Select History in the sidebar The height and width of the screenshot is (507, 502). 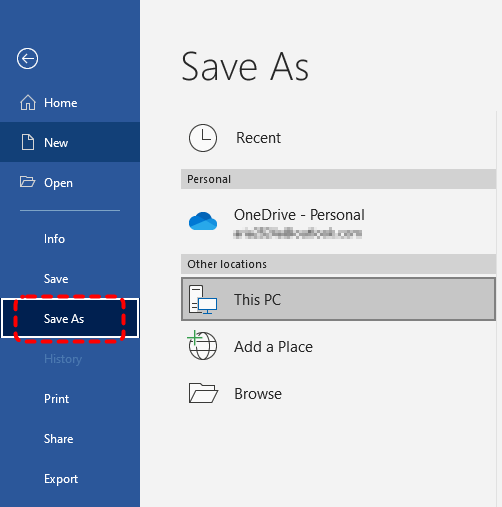coord(70,359)
